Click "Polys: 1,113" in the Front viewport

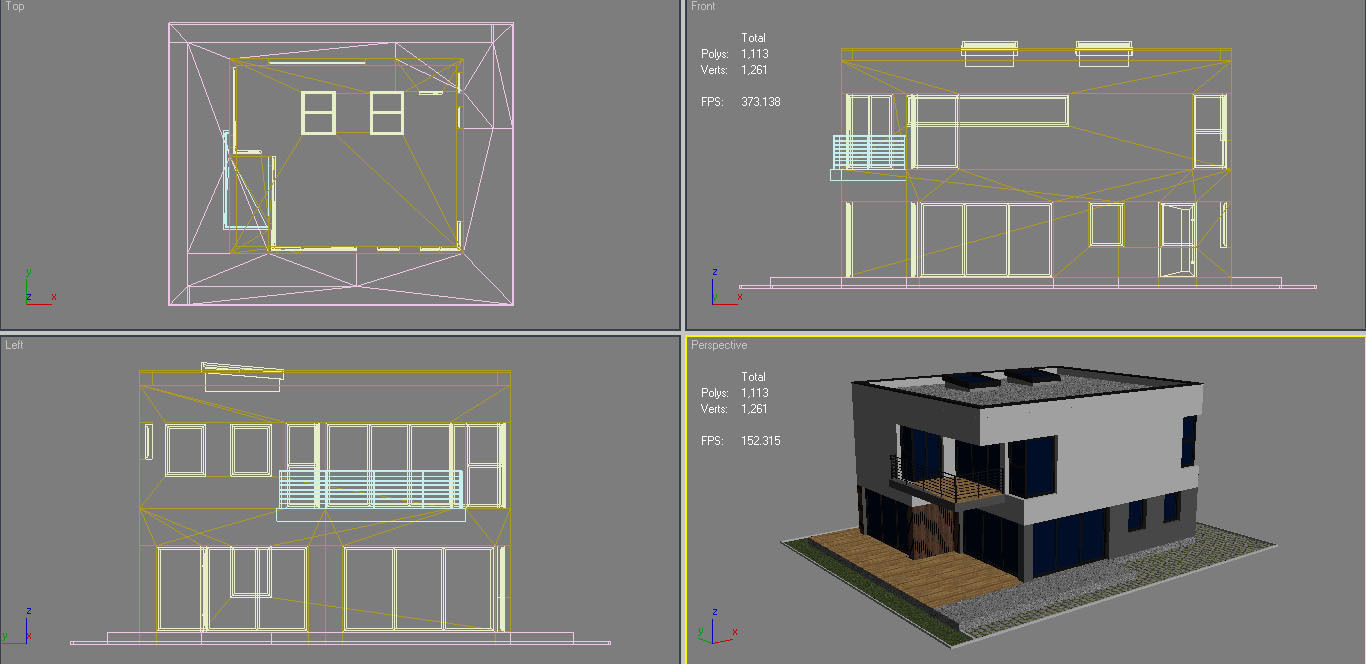[734, 54]
